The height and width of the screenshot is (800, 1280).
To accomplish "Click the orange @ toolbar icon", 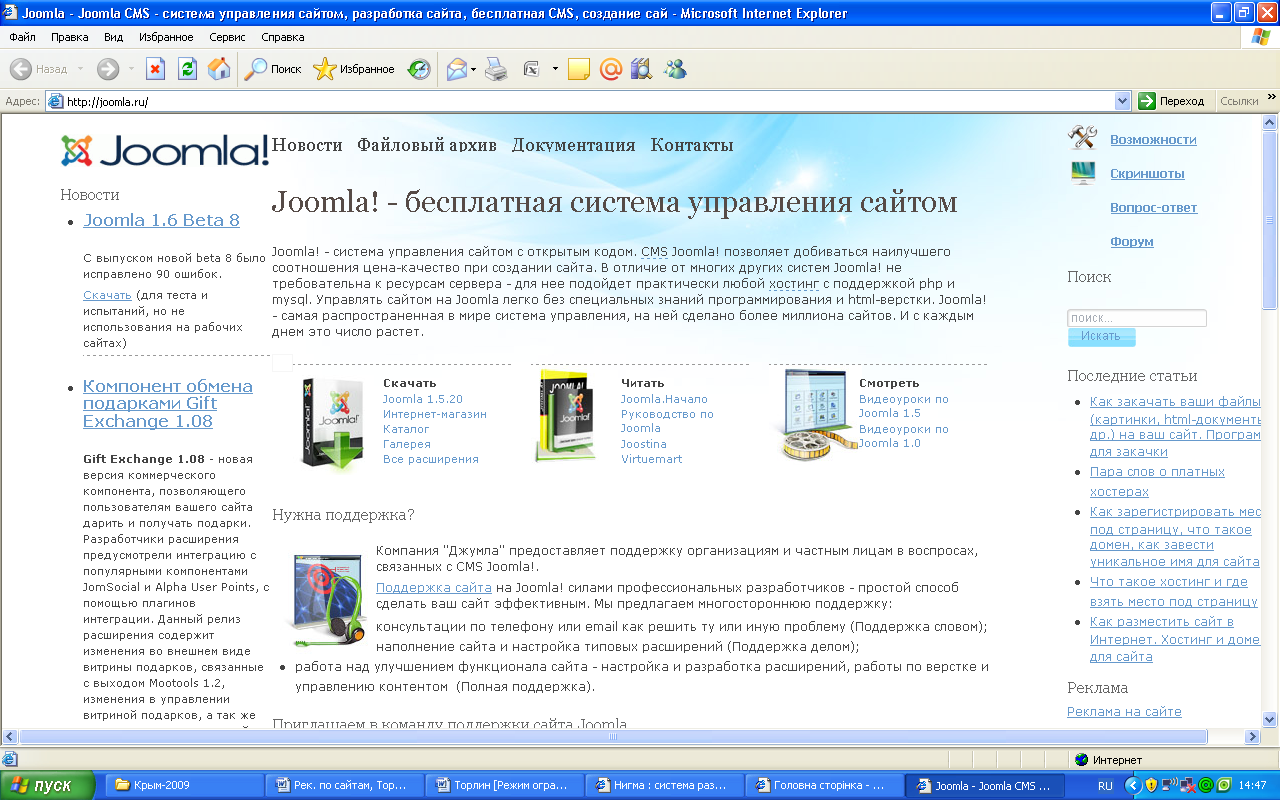I will 610,69.
